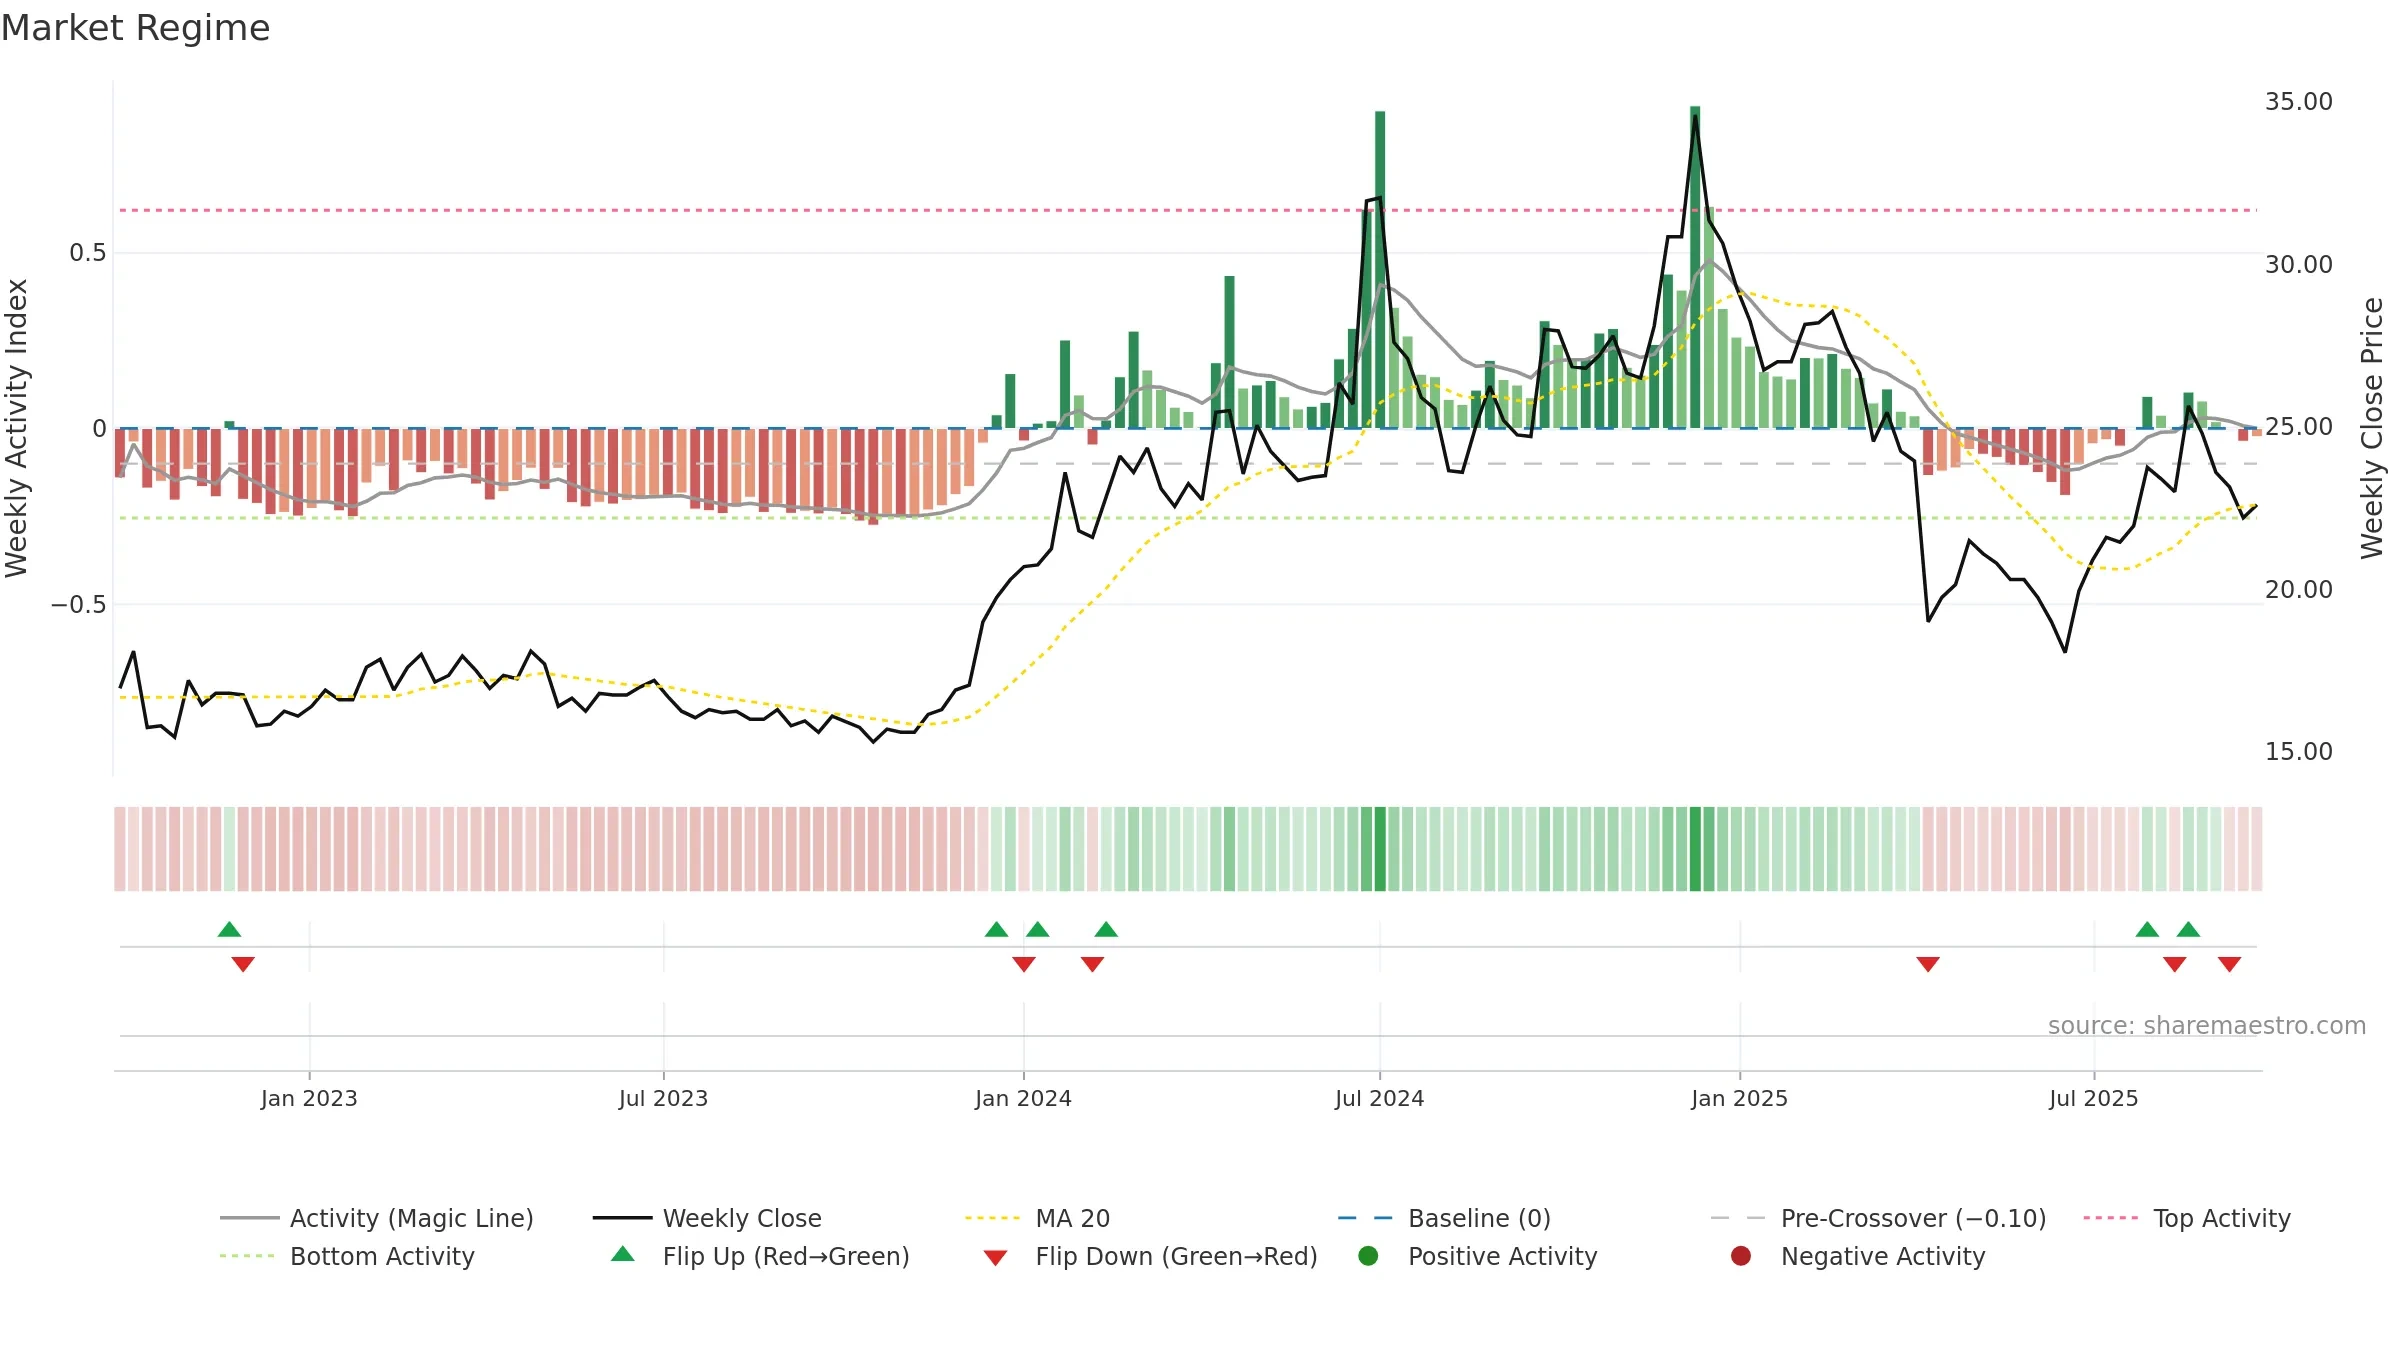Click the first green flip-up triangle after Jul 2025
2400x1350 pixels.
2147,929
